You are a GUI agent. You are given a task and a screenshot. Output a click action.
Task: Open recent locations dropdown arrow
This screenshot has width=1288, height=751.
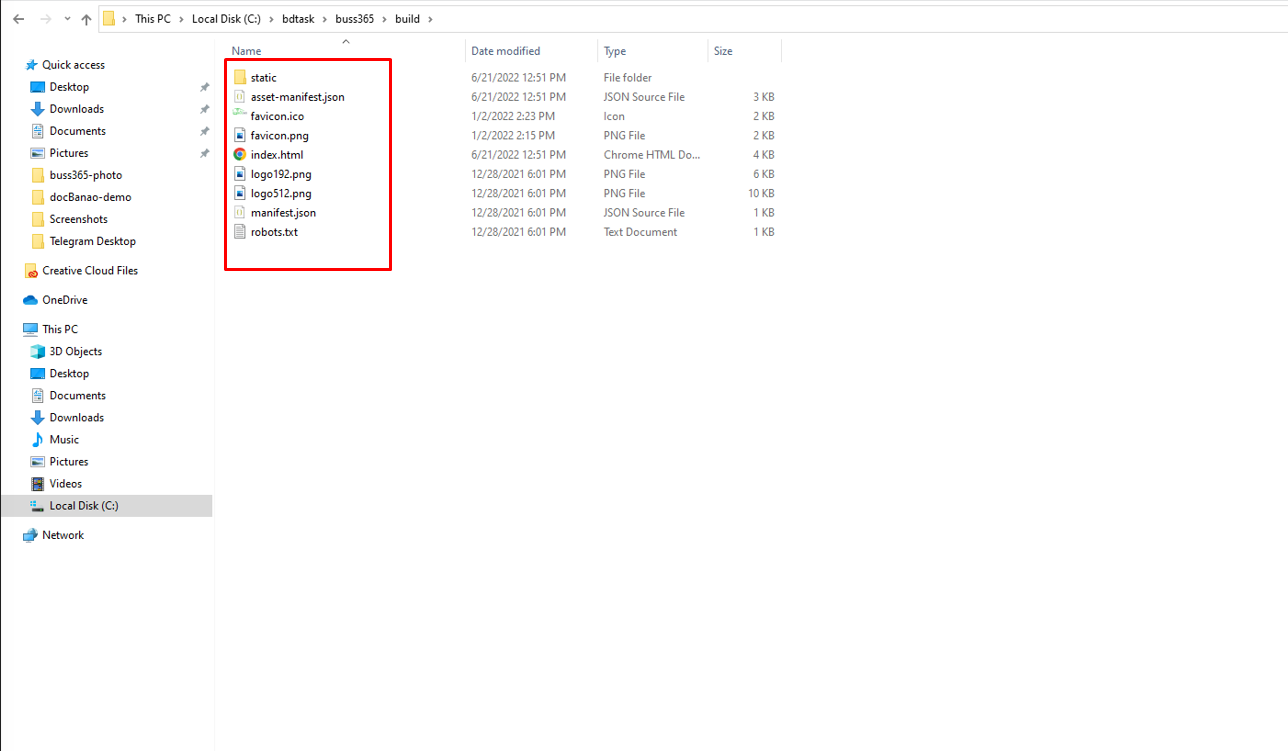(x=66, y=19)
